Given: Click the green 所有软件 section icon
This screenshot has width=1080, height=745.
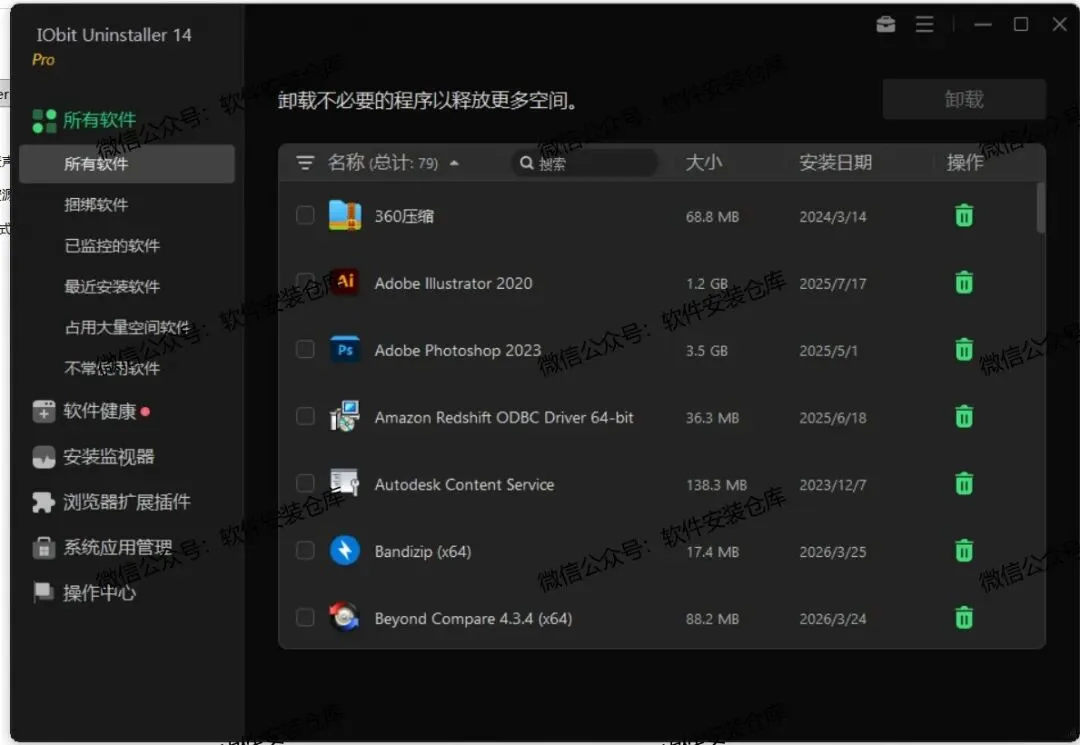Looking at the screenshot, I should tap(44, 120).
